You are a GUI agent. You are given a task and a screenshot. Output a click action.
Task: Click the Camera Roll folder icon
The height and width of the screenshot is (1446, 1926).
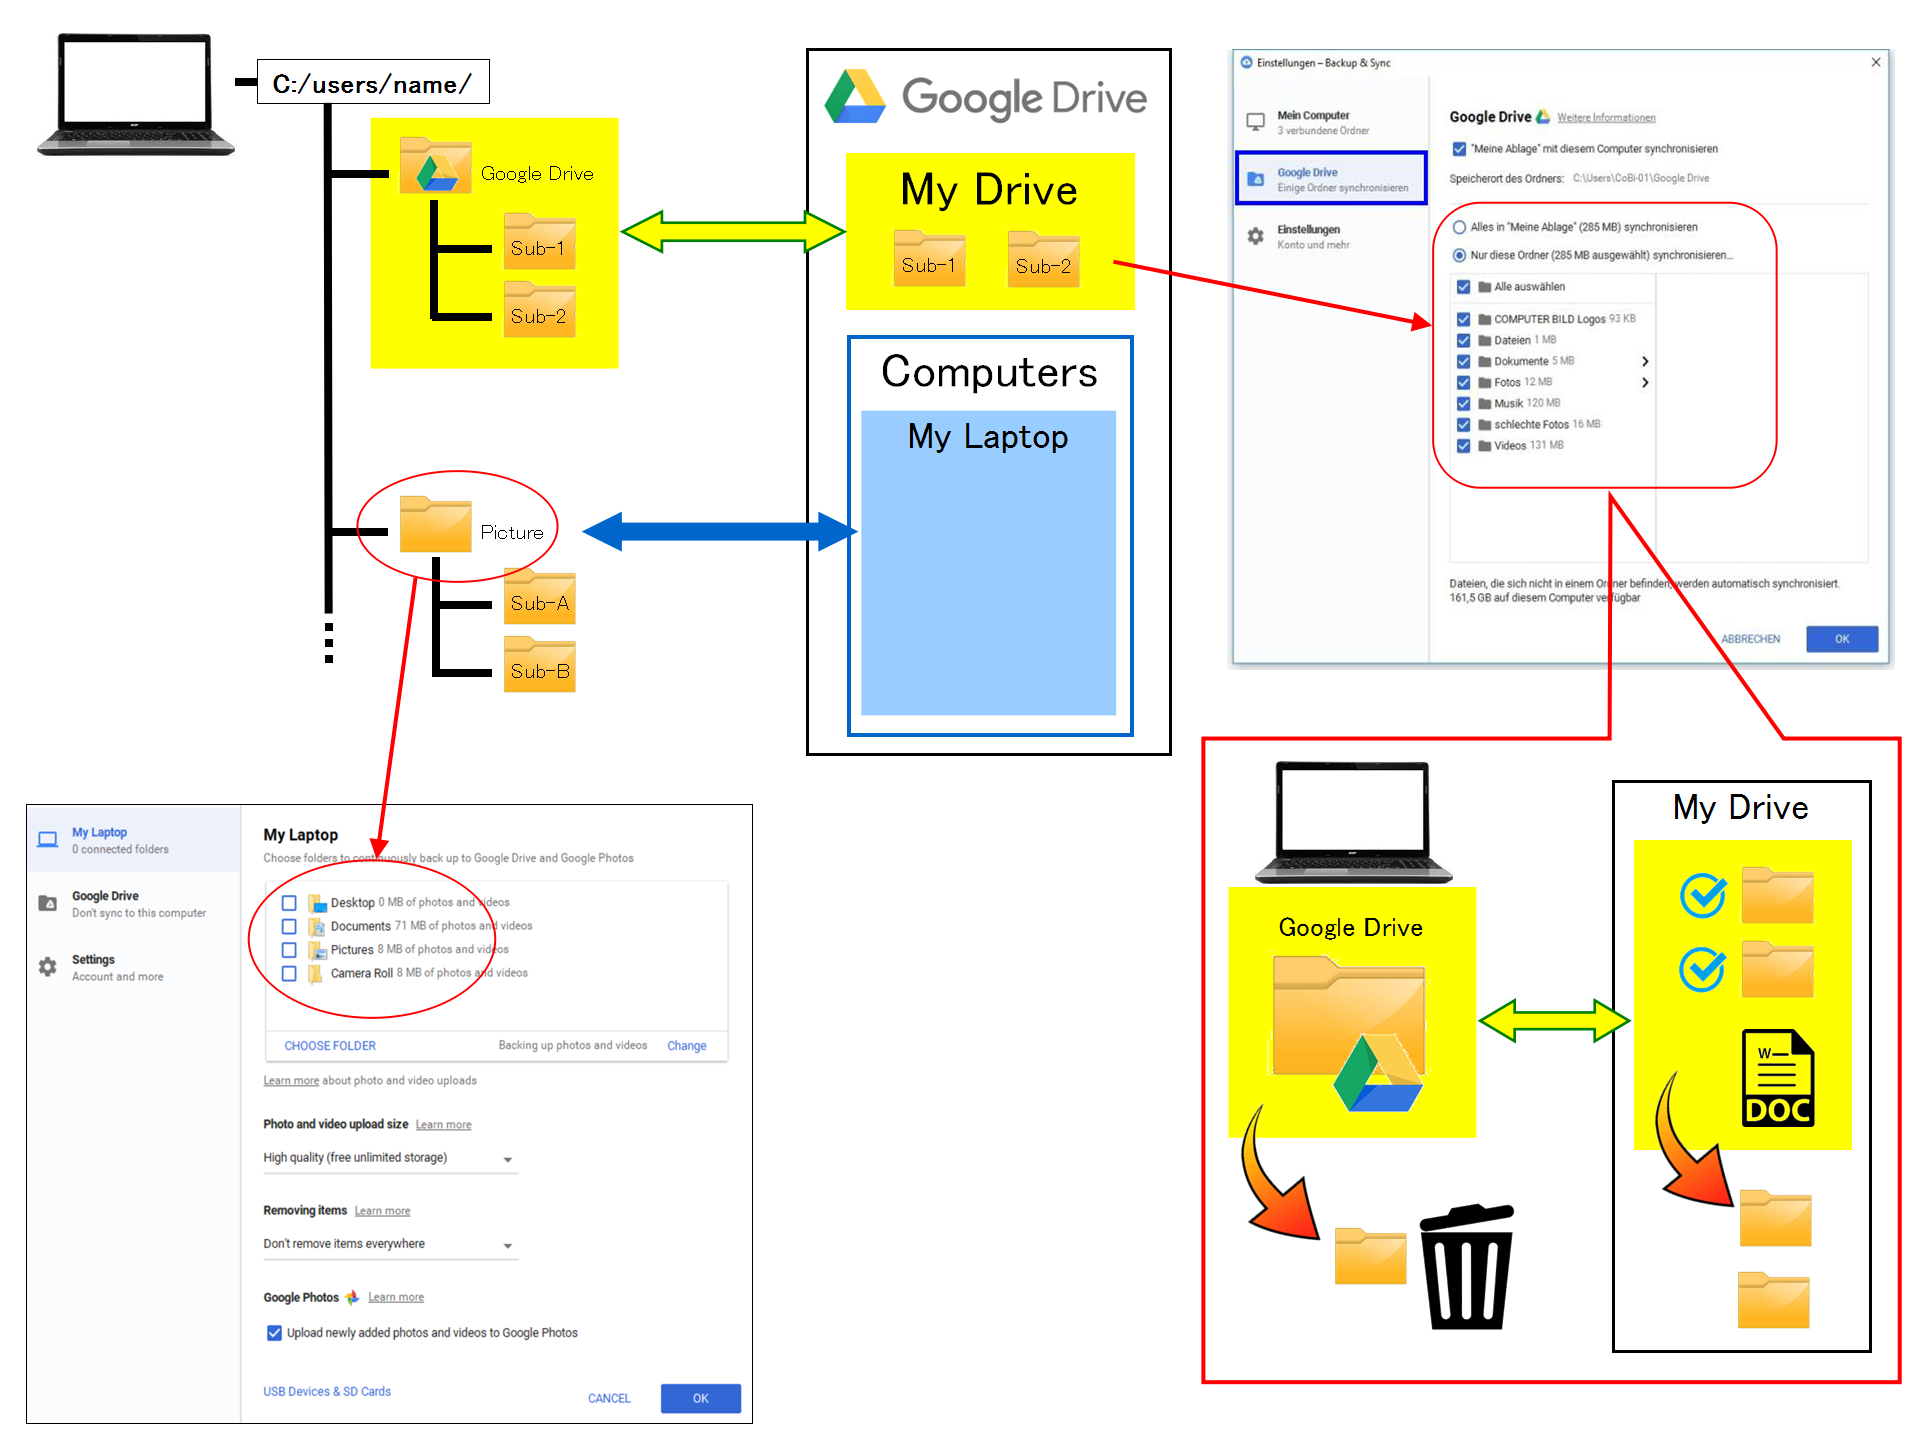click(x=316, y=973)
